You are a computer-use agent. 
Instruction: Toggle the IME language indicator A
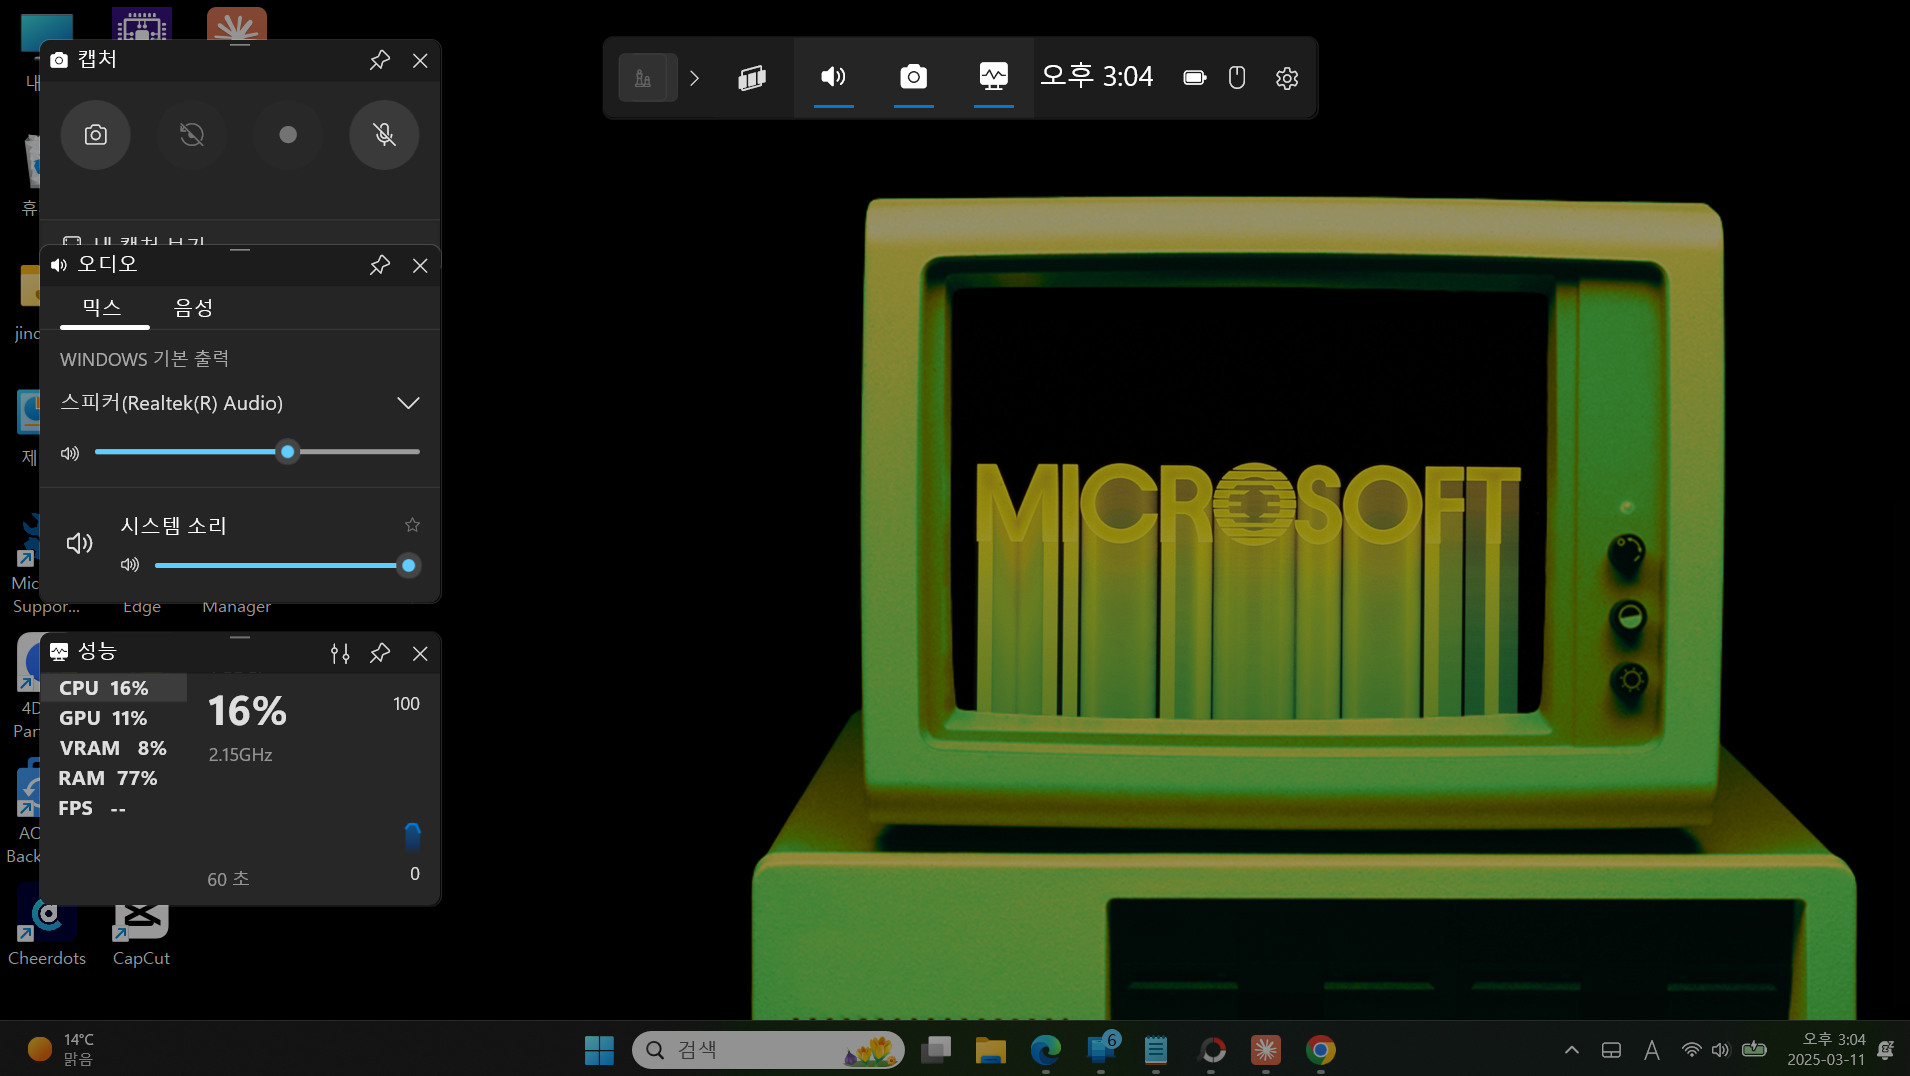pos(1651,1050)
